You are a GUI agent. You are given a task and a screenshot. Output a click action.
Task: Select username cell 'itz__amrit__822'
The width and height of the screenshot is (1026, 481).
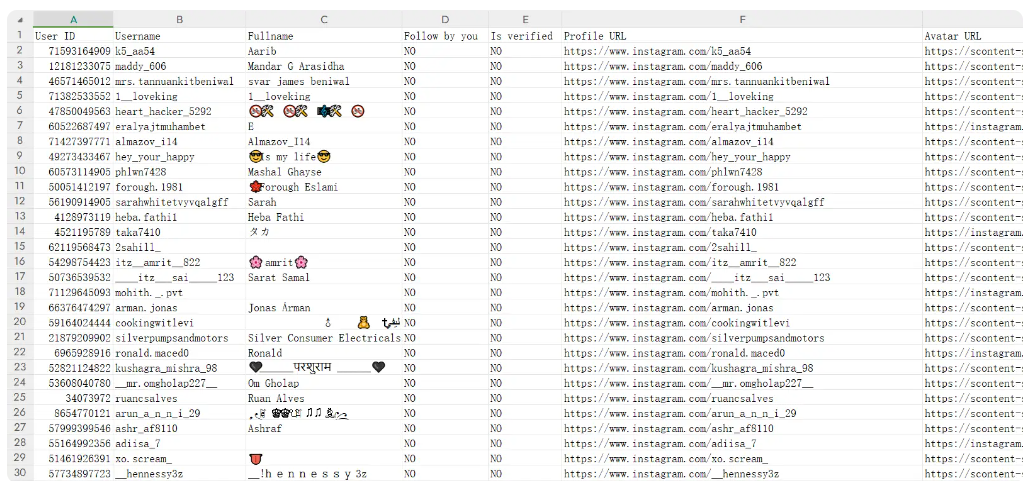coord(179,262)
